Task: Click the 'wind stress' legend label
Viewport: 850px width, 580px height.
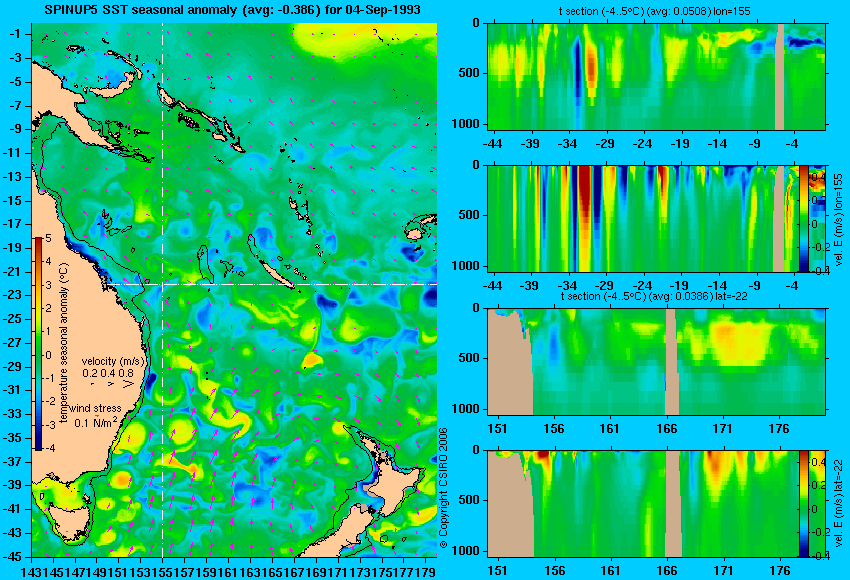Action: [95, 408]
